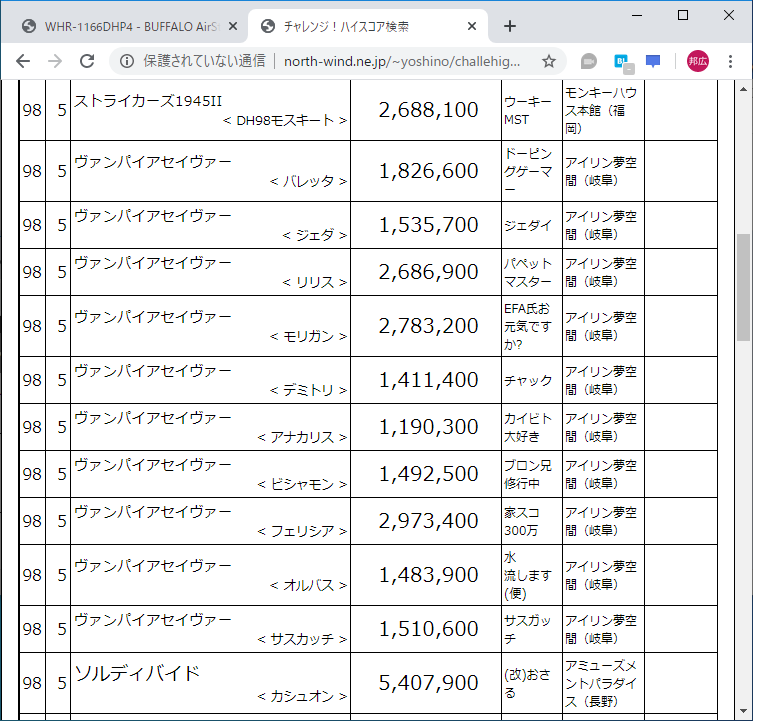
Task: Select score 1,492,500
Action: tap(428, 474)
